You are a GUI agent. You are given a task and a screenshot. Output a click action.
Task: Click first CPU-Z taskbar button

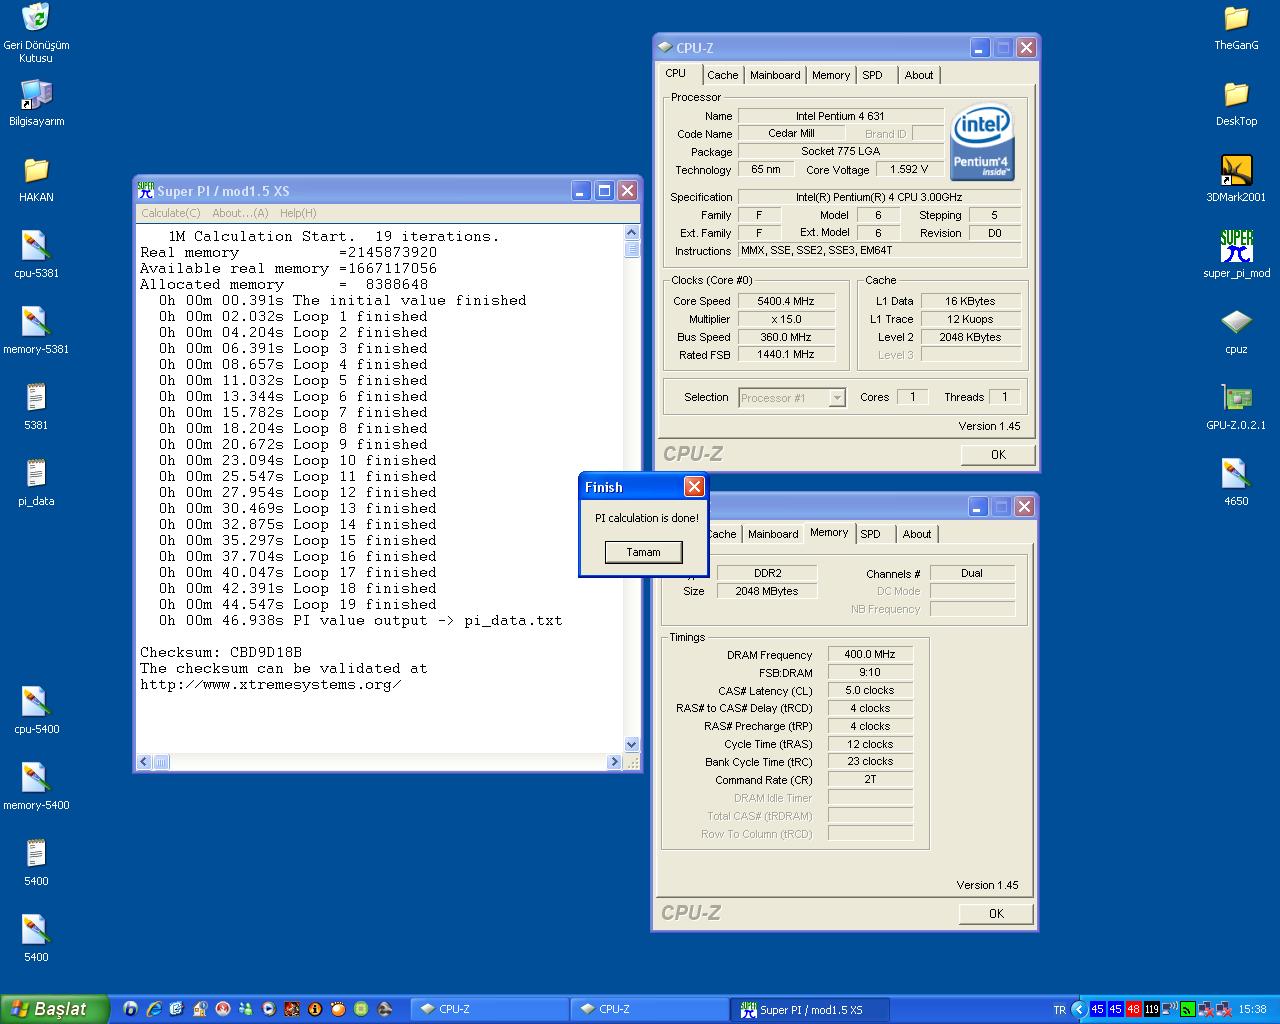(x=489, y=1009)
